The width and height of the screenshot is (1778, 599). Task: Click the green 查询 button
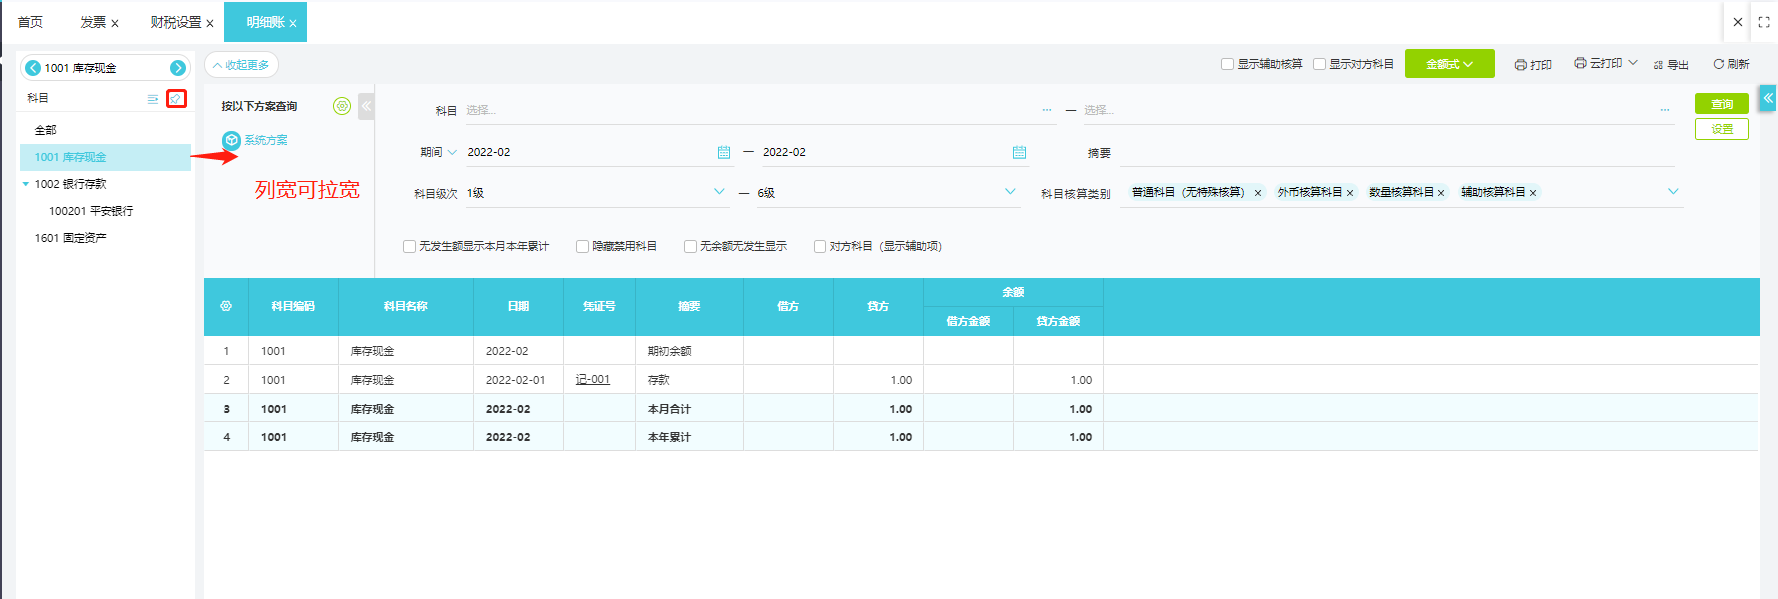(x=1721, y=104)
